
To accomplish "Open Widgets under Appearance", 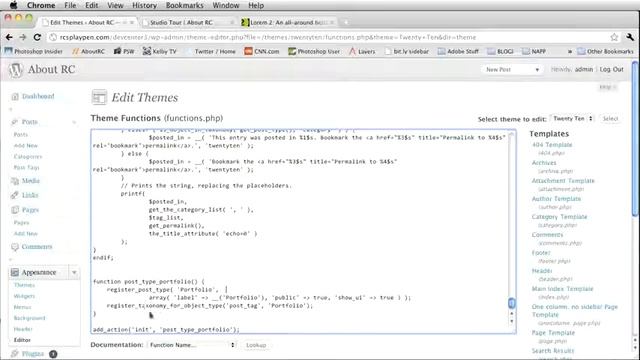I will (x=24, y=296).
